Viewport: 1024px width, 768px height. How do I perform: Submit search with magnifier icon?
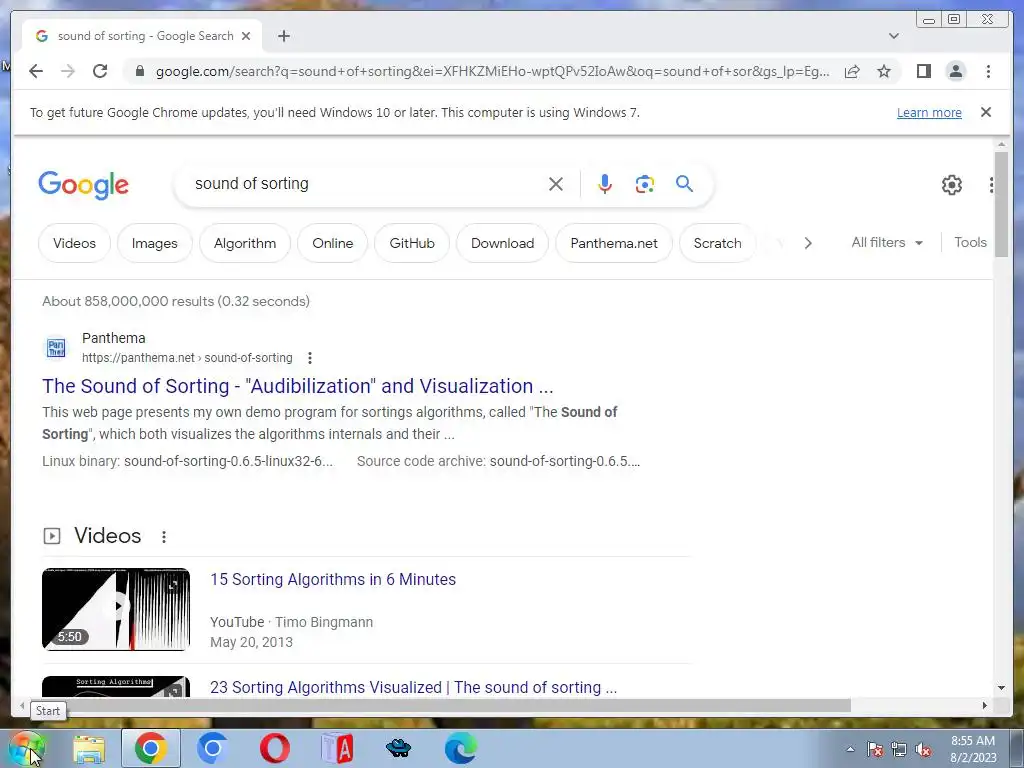[x=684, y=184]
